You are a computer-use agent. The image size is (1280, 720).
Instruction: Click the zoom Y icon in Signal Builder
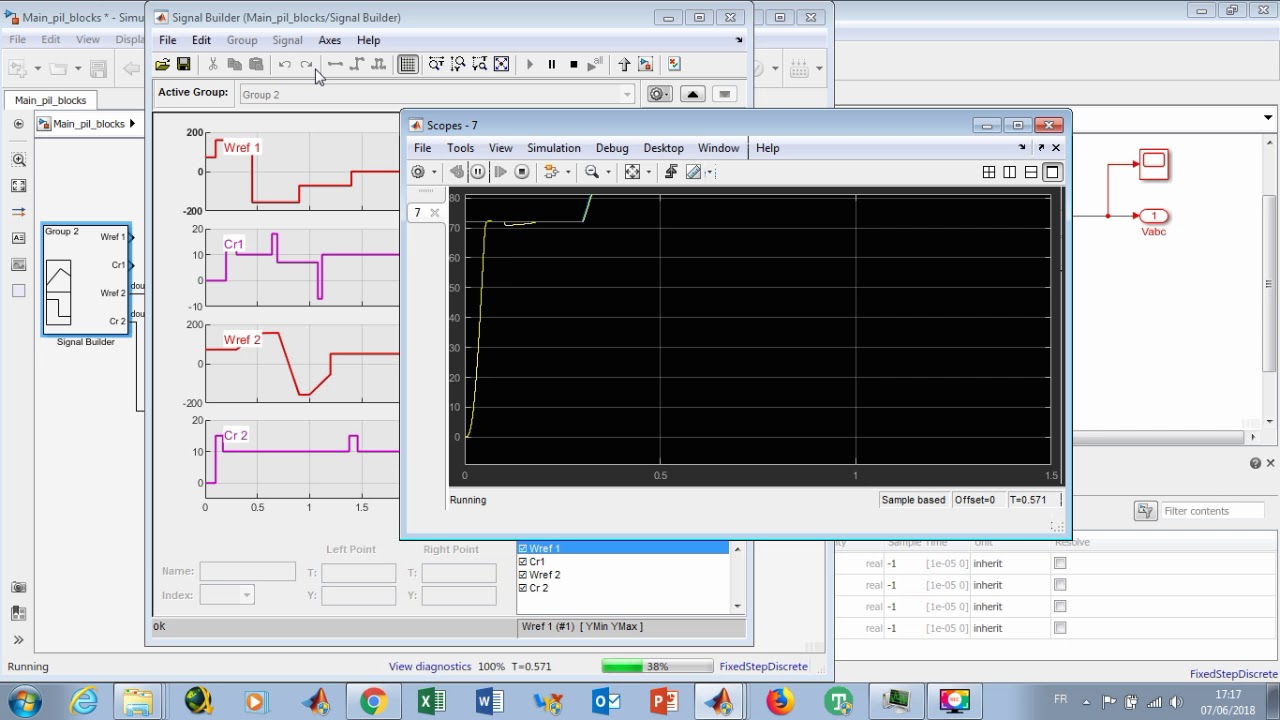pyautogui.click(x=458, y=64)
